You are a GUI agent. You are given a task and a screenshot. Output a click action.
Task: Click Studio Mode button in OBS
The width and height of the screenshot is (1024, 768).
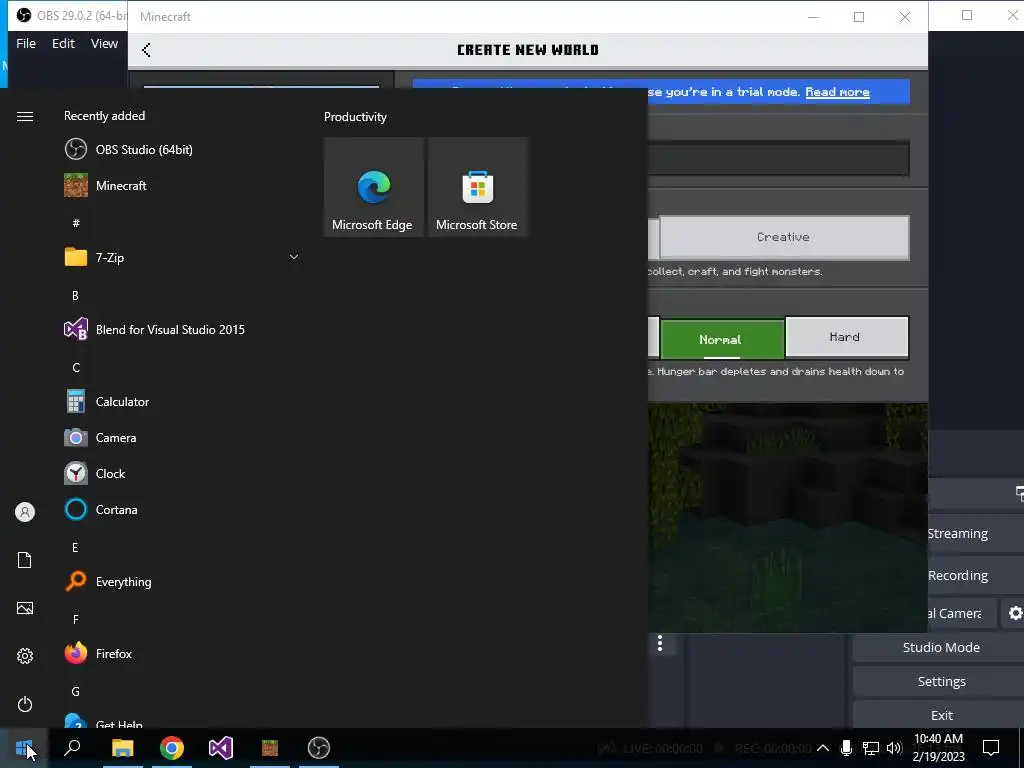[x=939, y=647]
